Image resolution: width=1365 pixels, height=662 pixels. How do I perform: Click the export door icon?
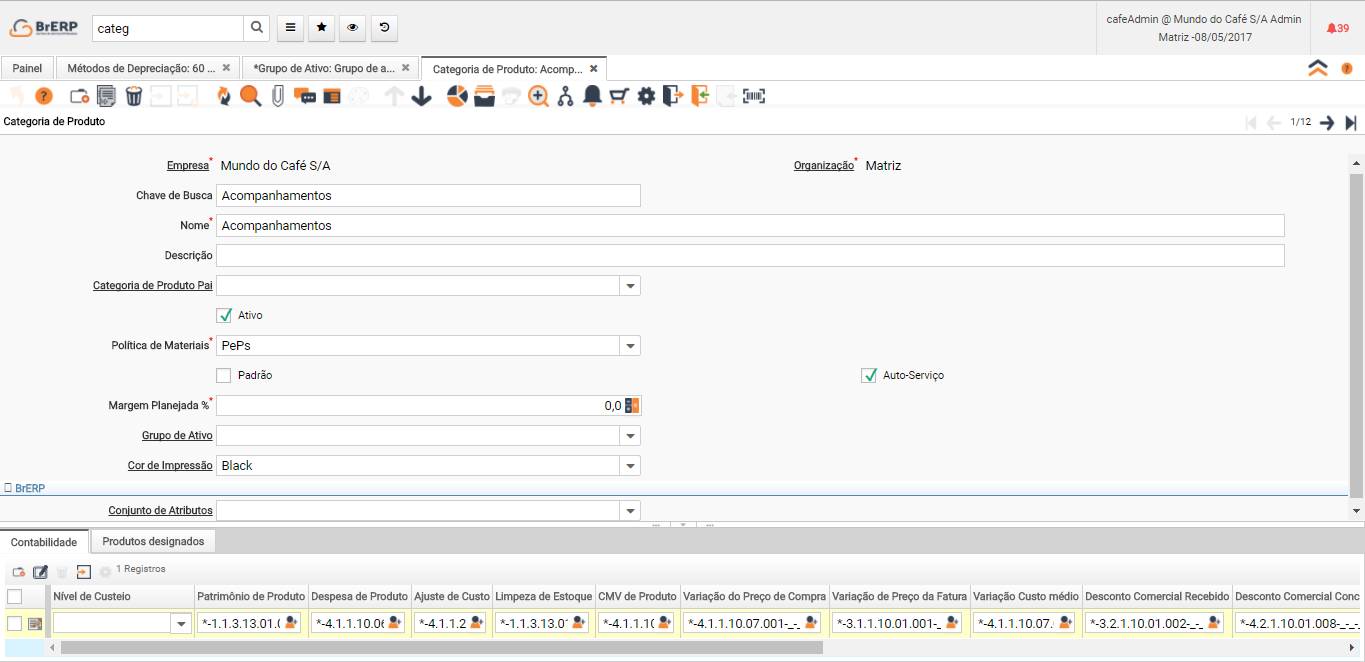pos(673,96)
